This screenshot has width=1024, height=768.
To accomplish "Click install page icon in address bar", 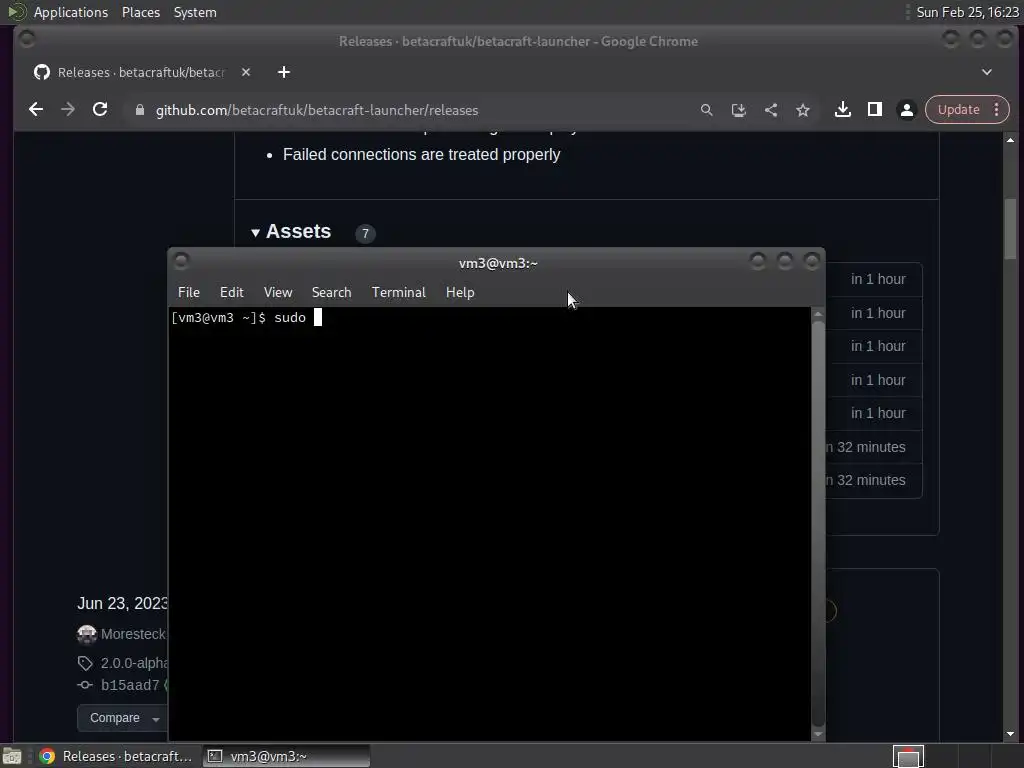I will point(739,110).
